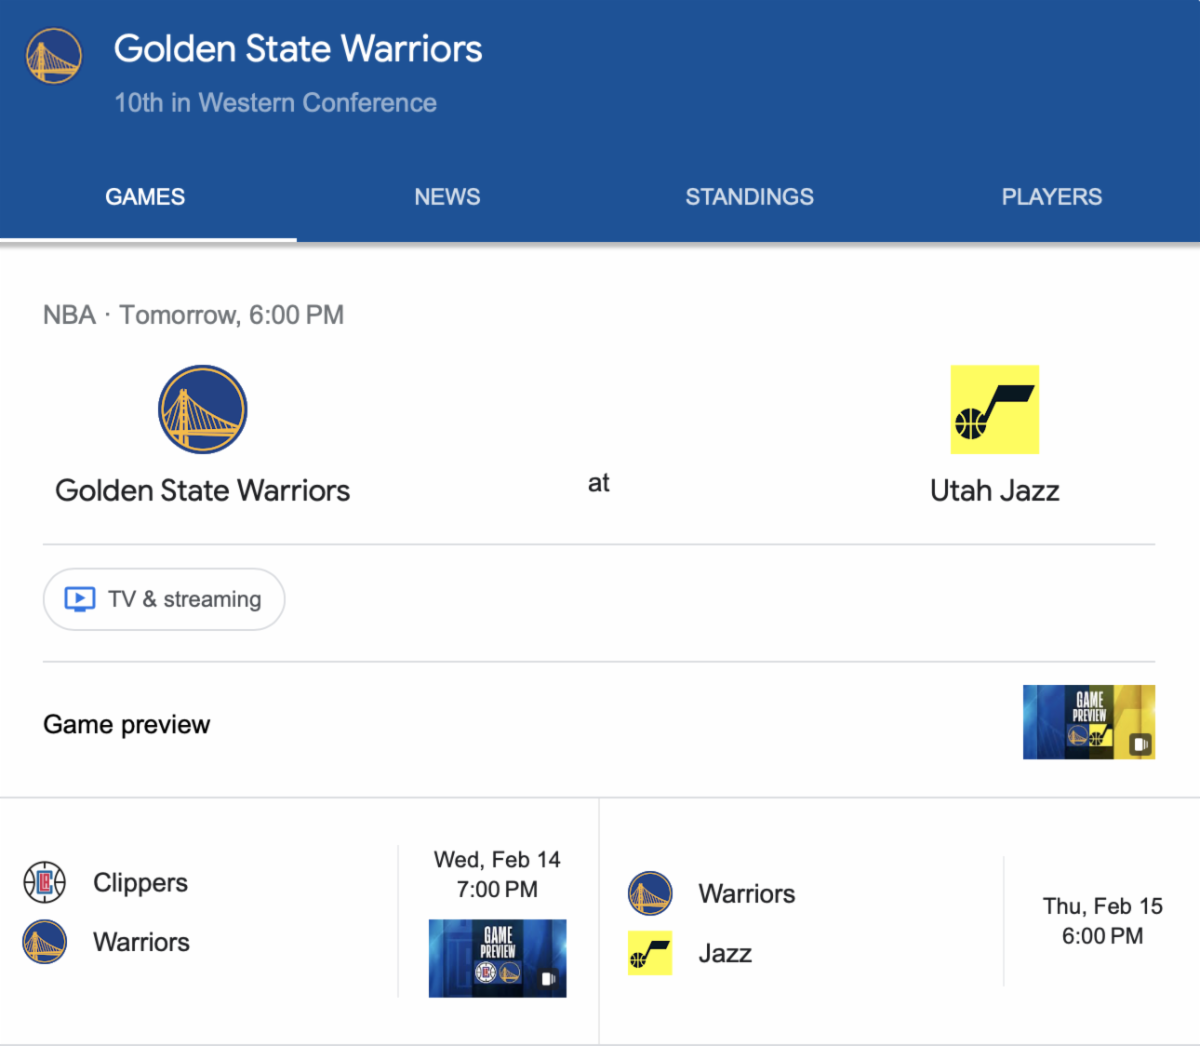The image size is (1200, 1046).
Task: Click the TV icon in the streaming button
Action: pos(80,599)
